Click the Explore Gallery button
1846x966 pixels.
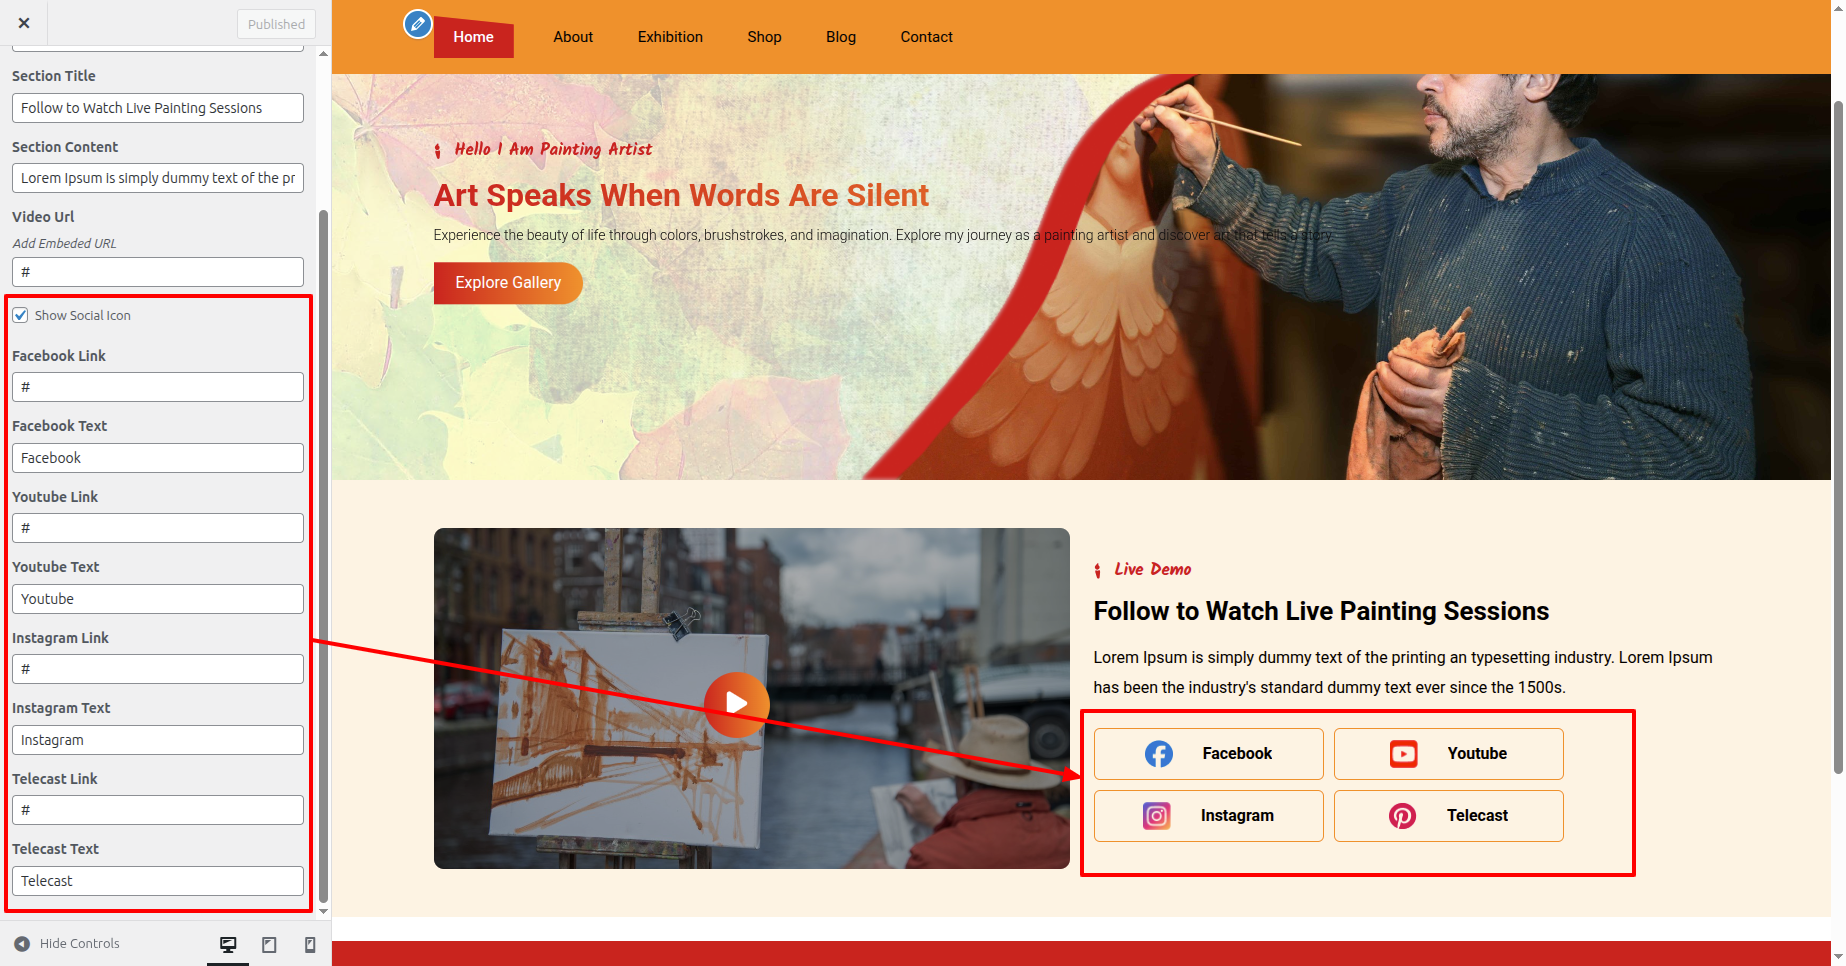point(508,283)
